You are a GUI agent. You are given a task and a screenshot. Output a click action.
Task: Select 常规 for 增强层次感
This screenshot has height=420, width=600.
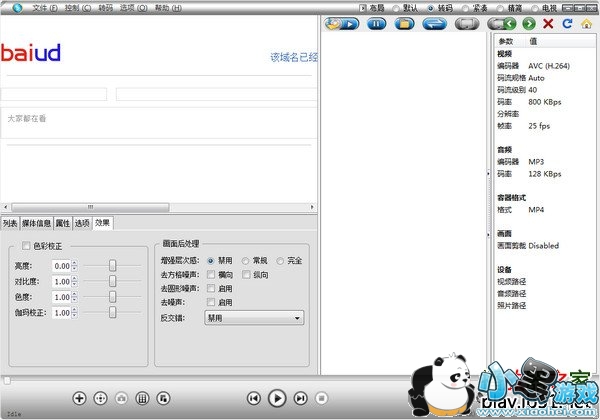coord(245,261)
